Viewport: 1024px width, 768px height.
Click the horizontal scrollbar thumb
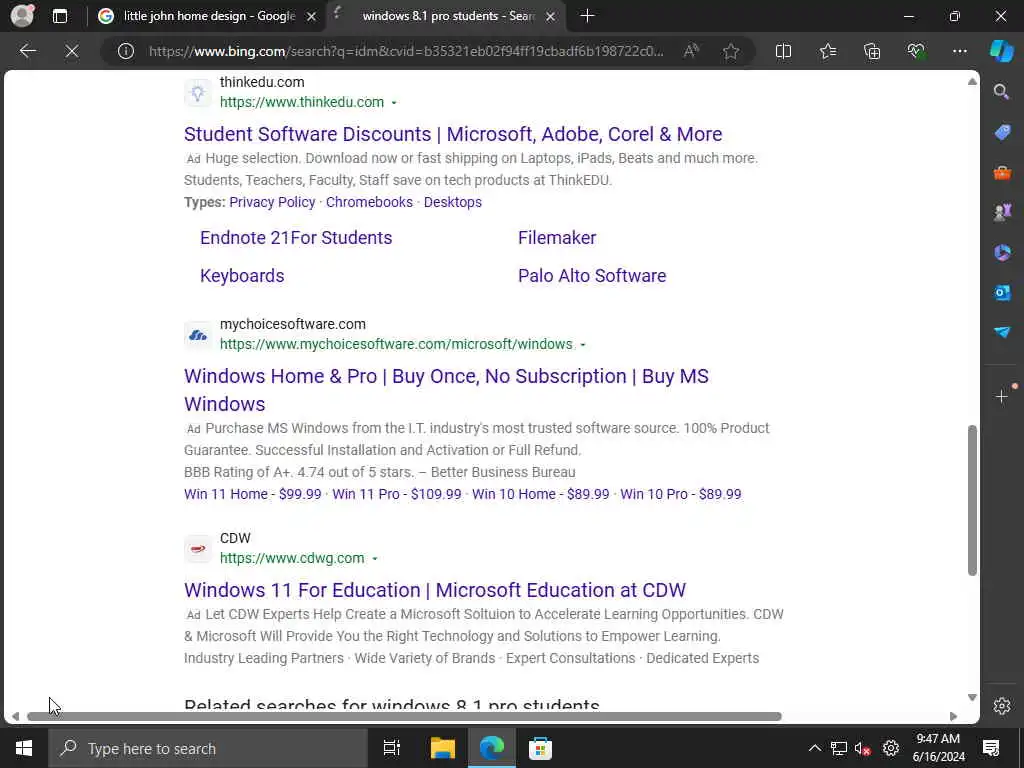tap(404, 716)
